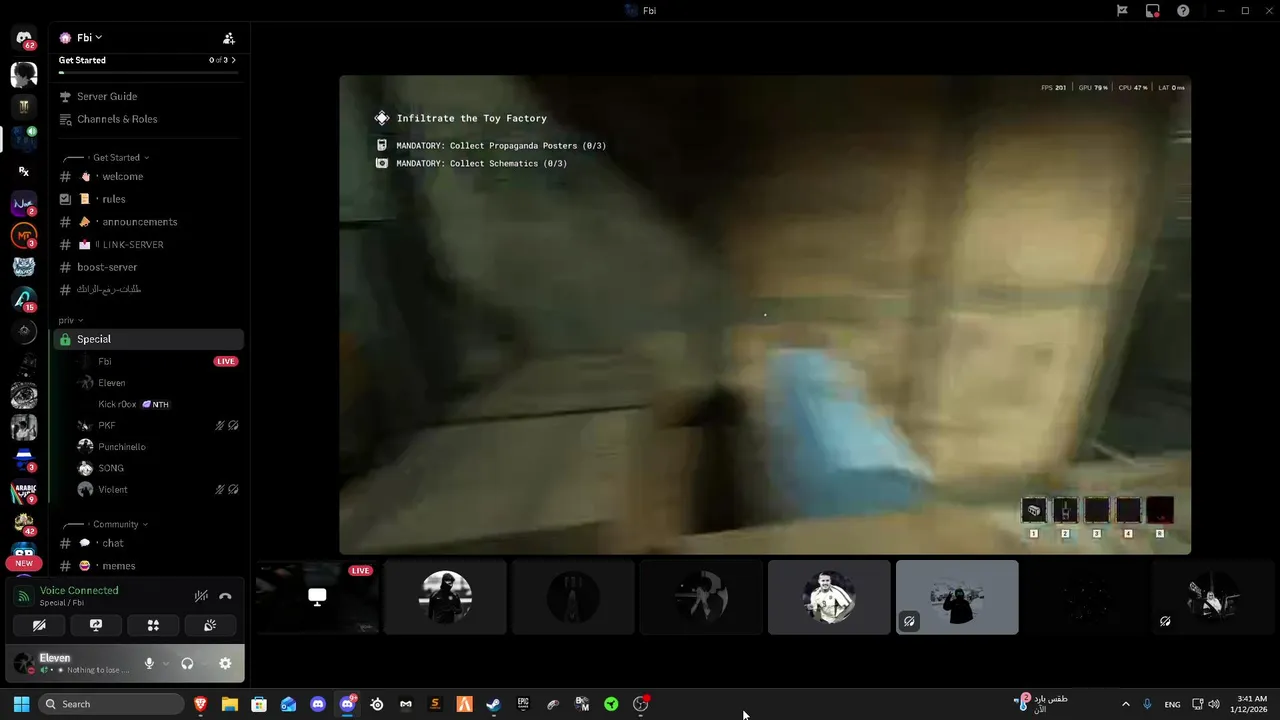The height and width of the screenshot is (720, 1280).
Task: Click the flag icon in the title bar
Action: click(x=1122, y=10)
